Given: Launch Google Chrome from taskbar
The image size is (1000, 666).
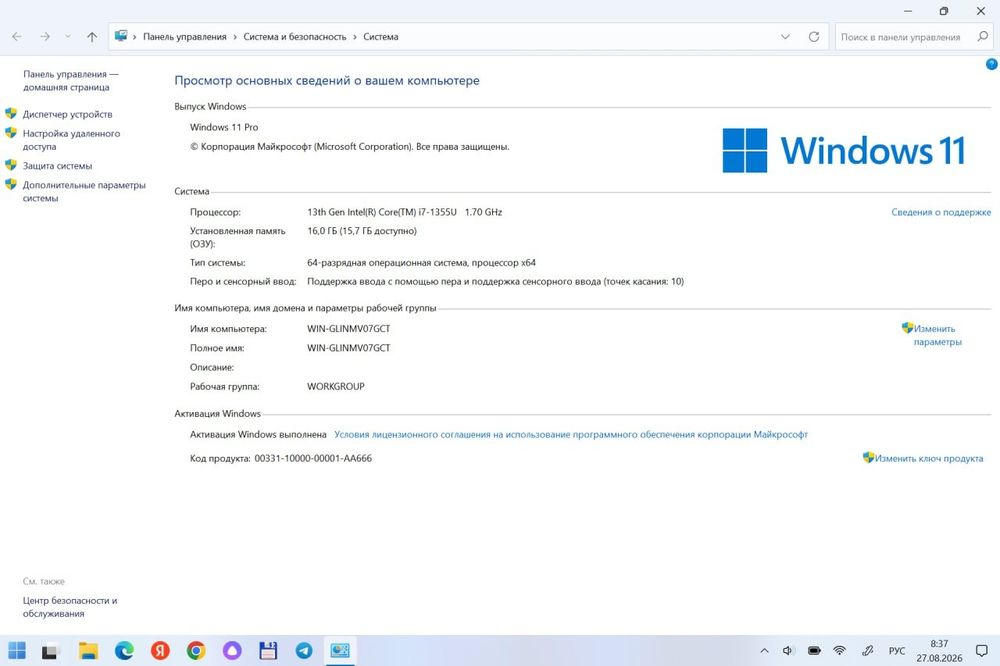Looking at the screenshot, I should tap(196, 650).
